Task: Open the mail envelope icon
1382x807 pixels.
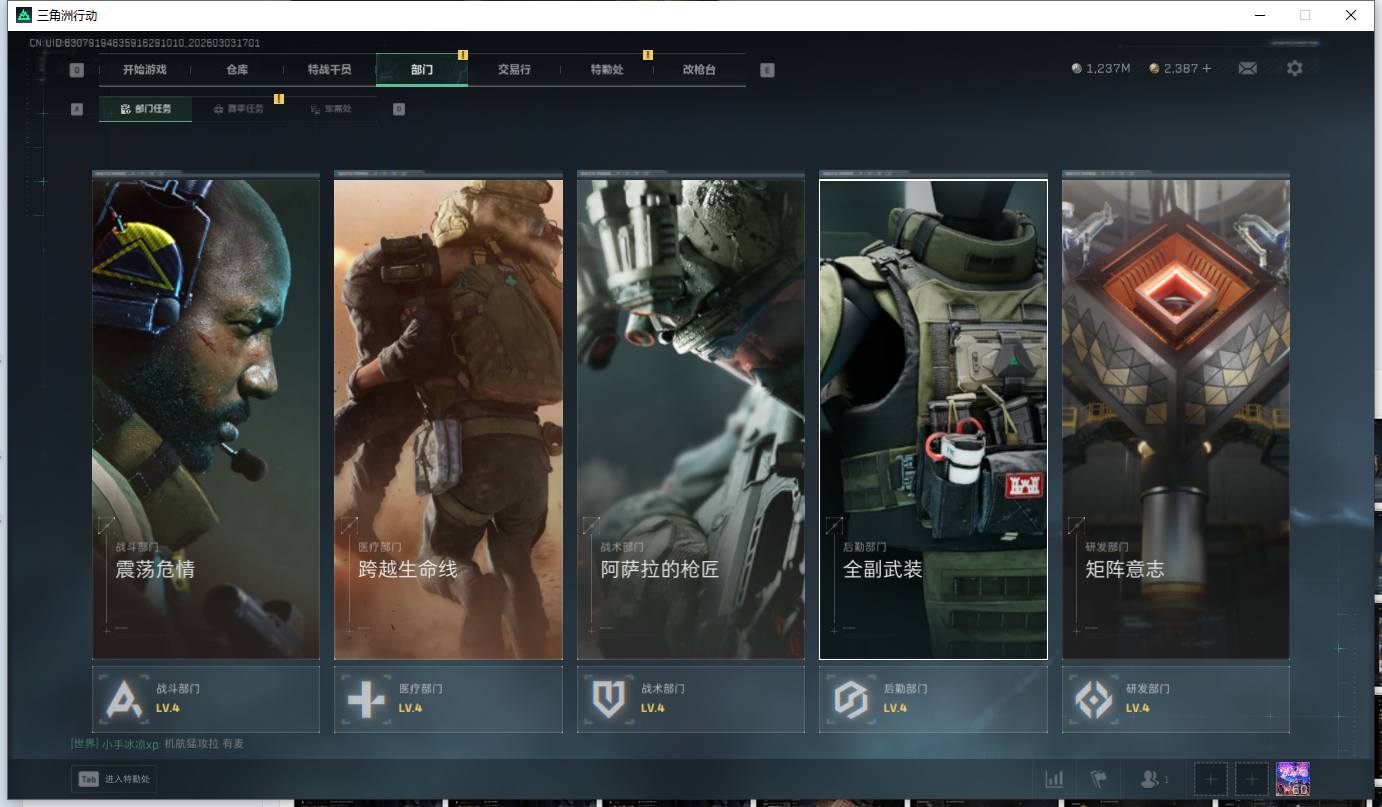Action: (1247, 68)
